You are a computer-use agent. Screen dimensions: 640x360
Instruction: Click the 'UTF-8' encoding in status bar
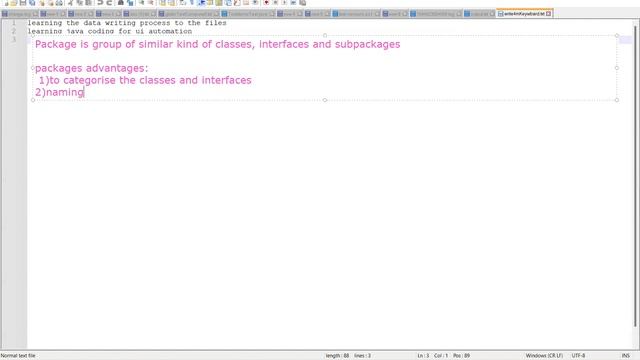(x=578, y=356)
